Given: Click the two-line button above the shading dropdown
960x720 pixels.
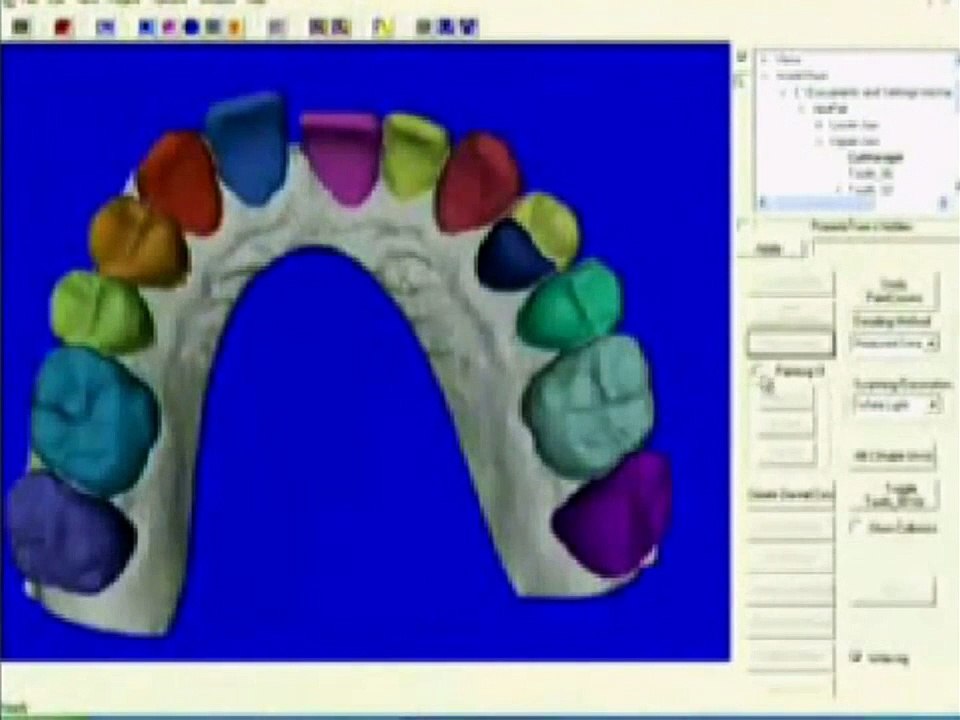Looking at the screenshot, I should point(894,290).
